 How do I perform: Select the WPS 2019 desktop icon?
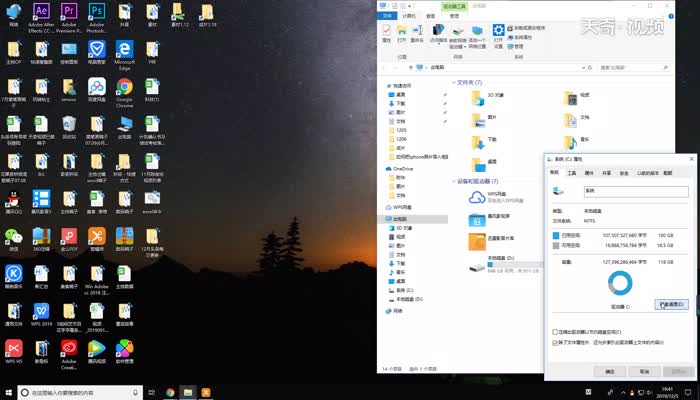pyautogui.click(x=41, y=314)
